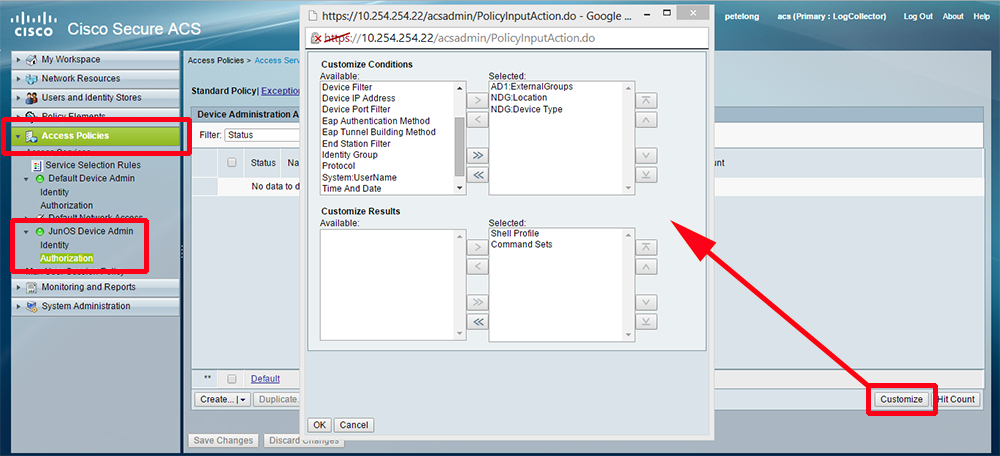Click green status icon beside Default Device Admin
The image size is (1000, 456).
coord(40,179)
